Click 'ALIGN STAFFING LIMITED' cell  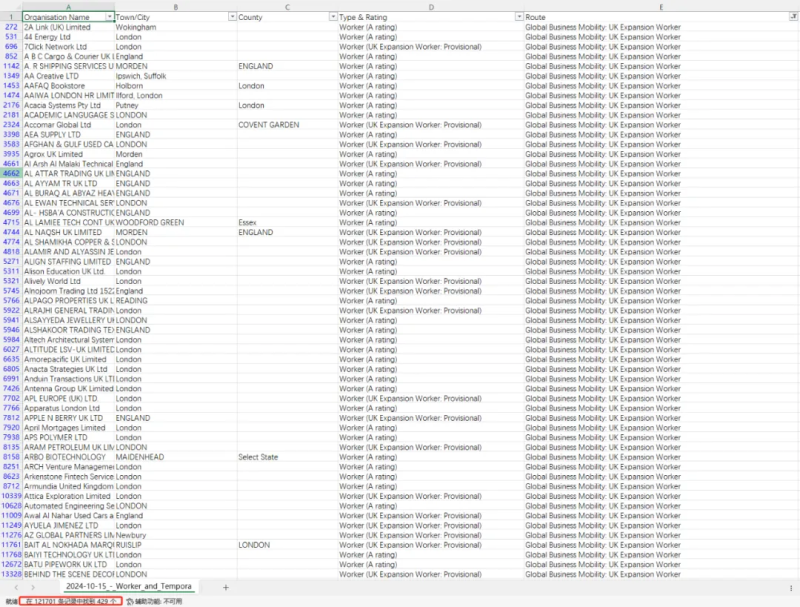(68, 262)
